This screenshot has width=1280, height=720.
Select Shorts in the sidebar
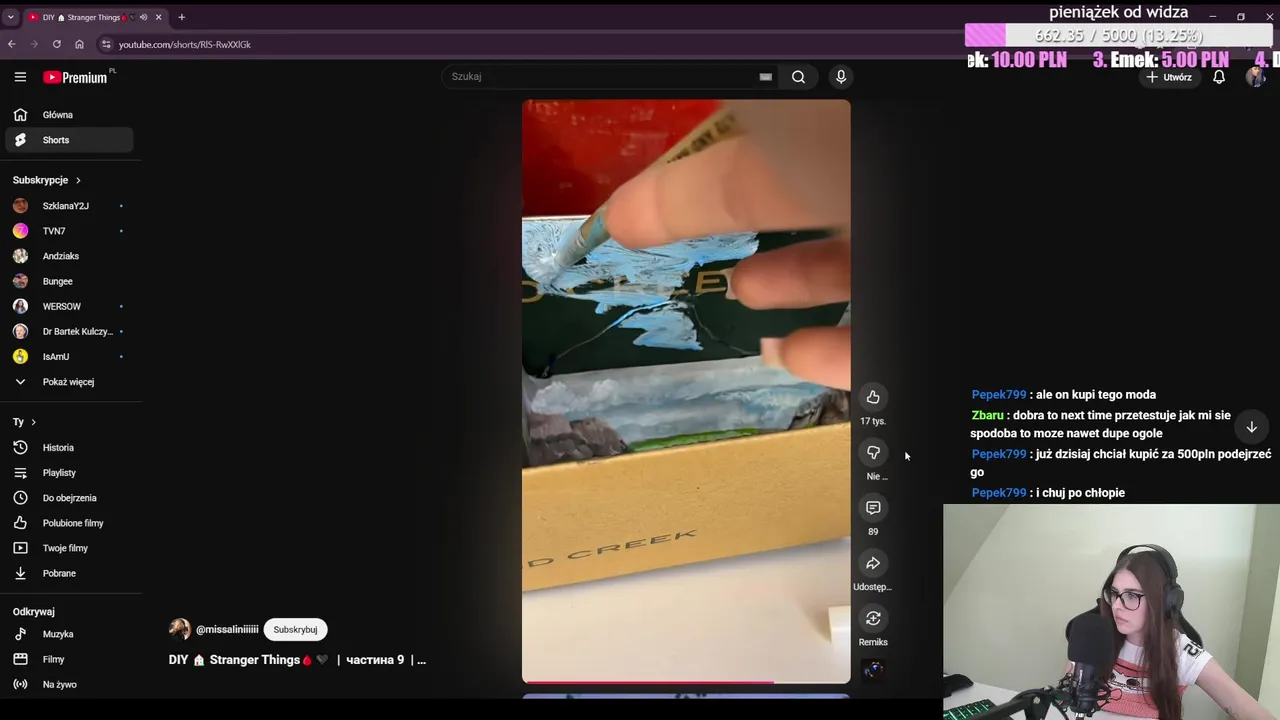(68, 140)
